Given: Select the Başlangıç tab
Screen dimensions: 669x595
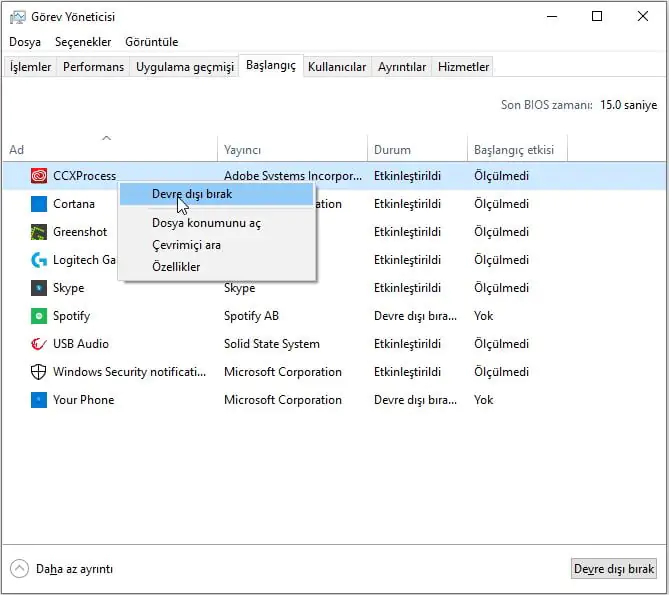Looking at the screenshot, I should pyautogui.click(x=271, y=66).
